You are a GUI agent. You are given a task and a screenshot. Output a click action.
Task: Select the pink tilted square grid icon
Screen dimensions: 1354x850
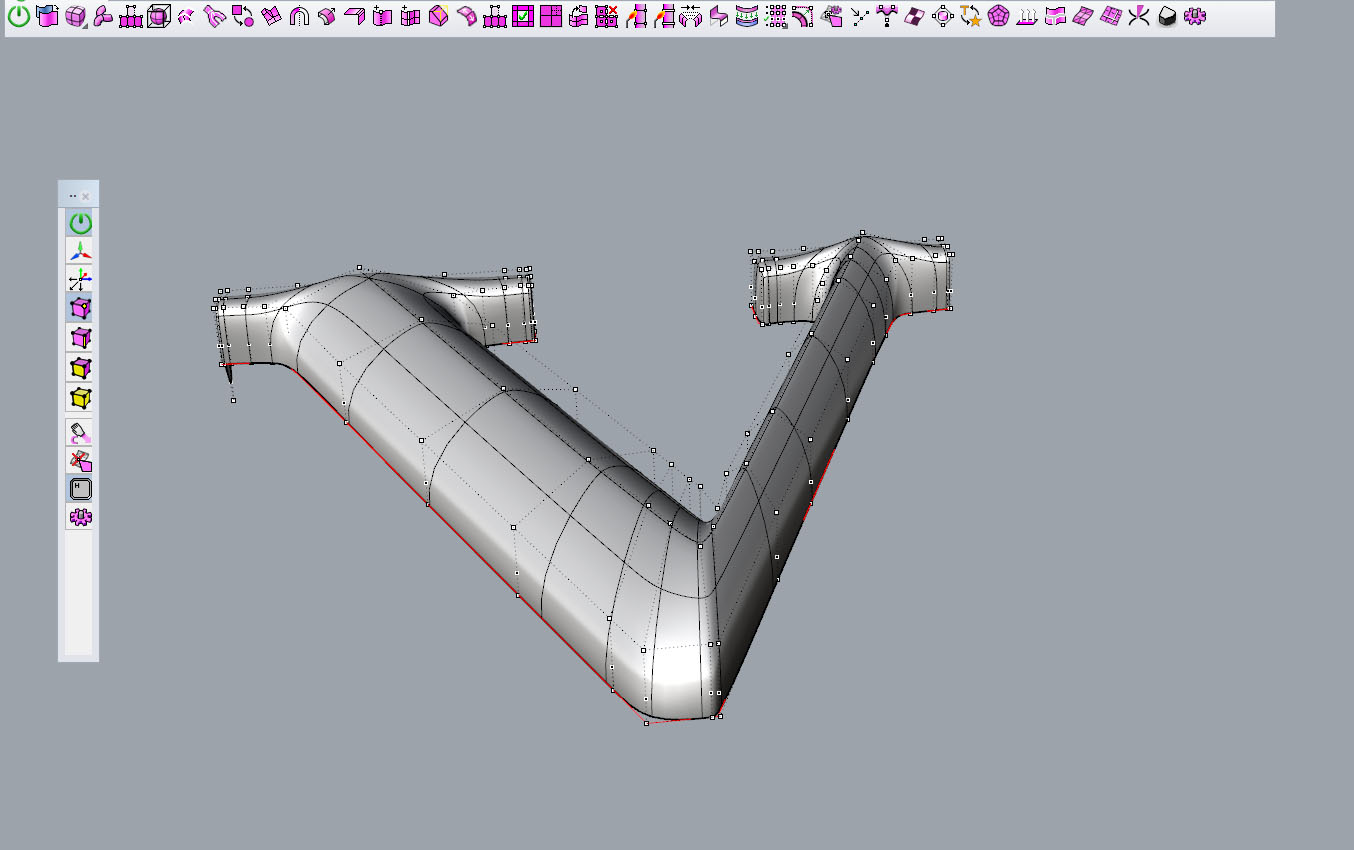(x=1111, y=16)
